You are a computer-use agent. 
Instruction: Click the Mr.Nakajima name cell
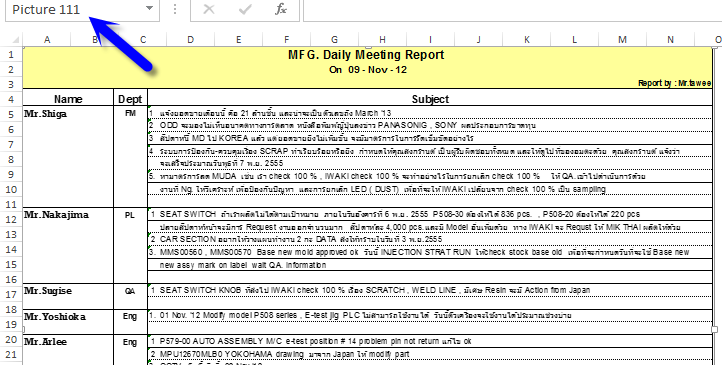[56, 215]
